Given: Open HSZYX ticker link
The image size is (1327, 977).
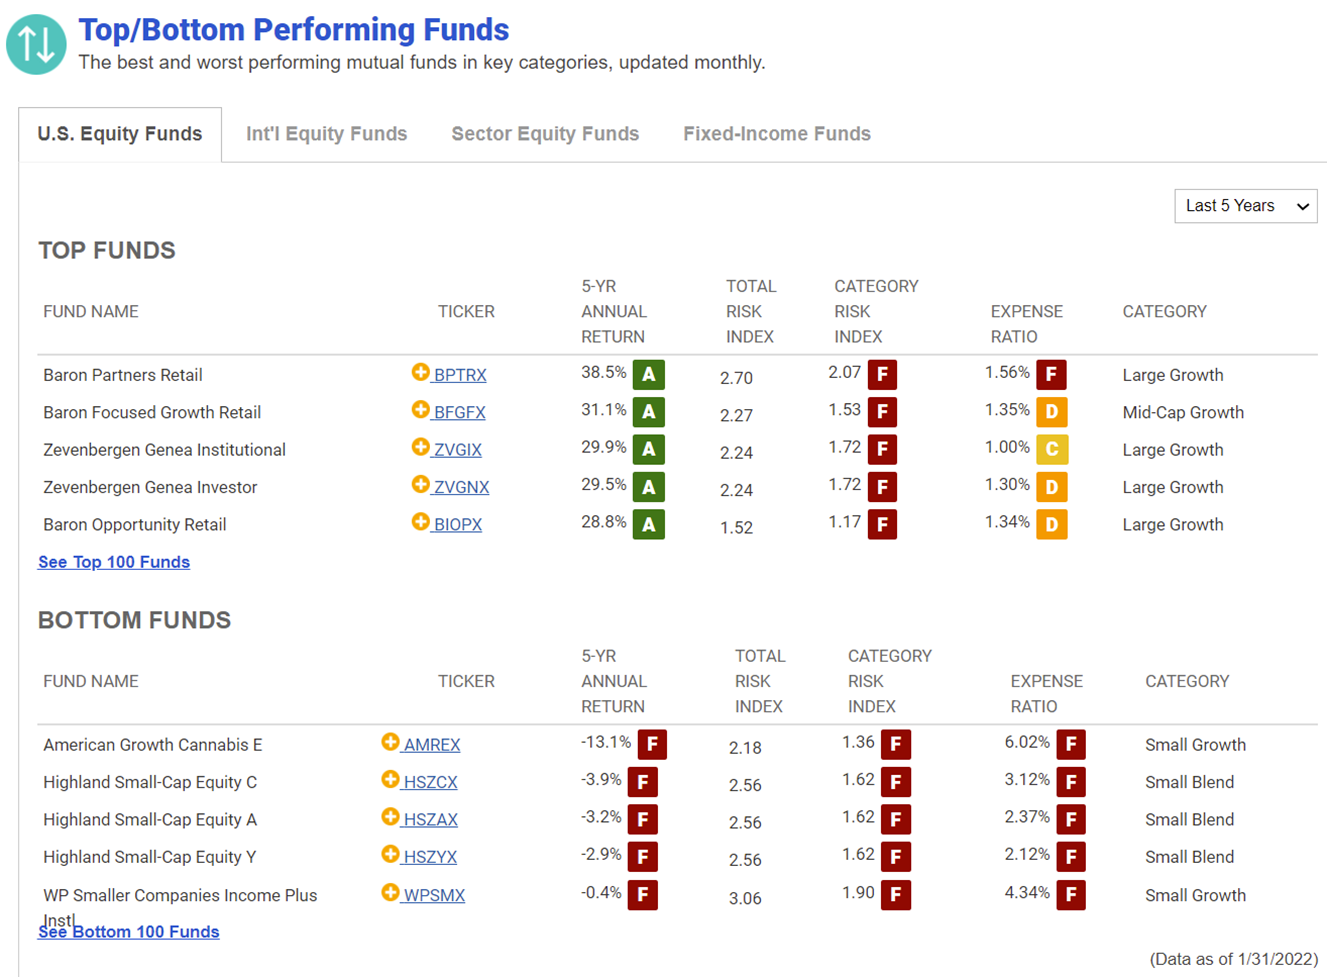Looking at the screenshot, I should [x=430, y=857].
